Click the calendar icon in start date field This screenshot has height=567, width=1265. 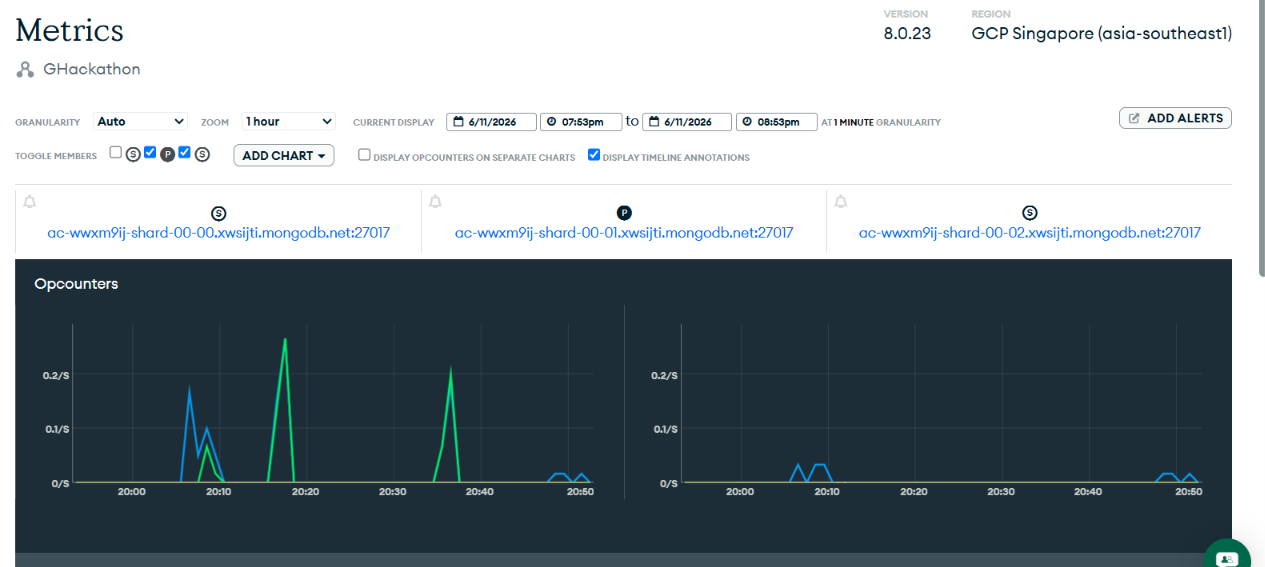pyautogui.click(x=458, y=122)
